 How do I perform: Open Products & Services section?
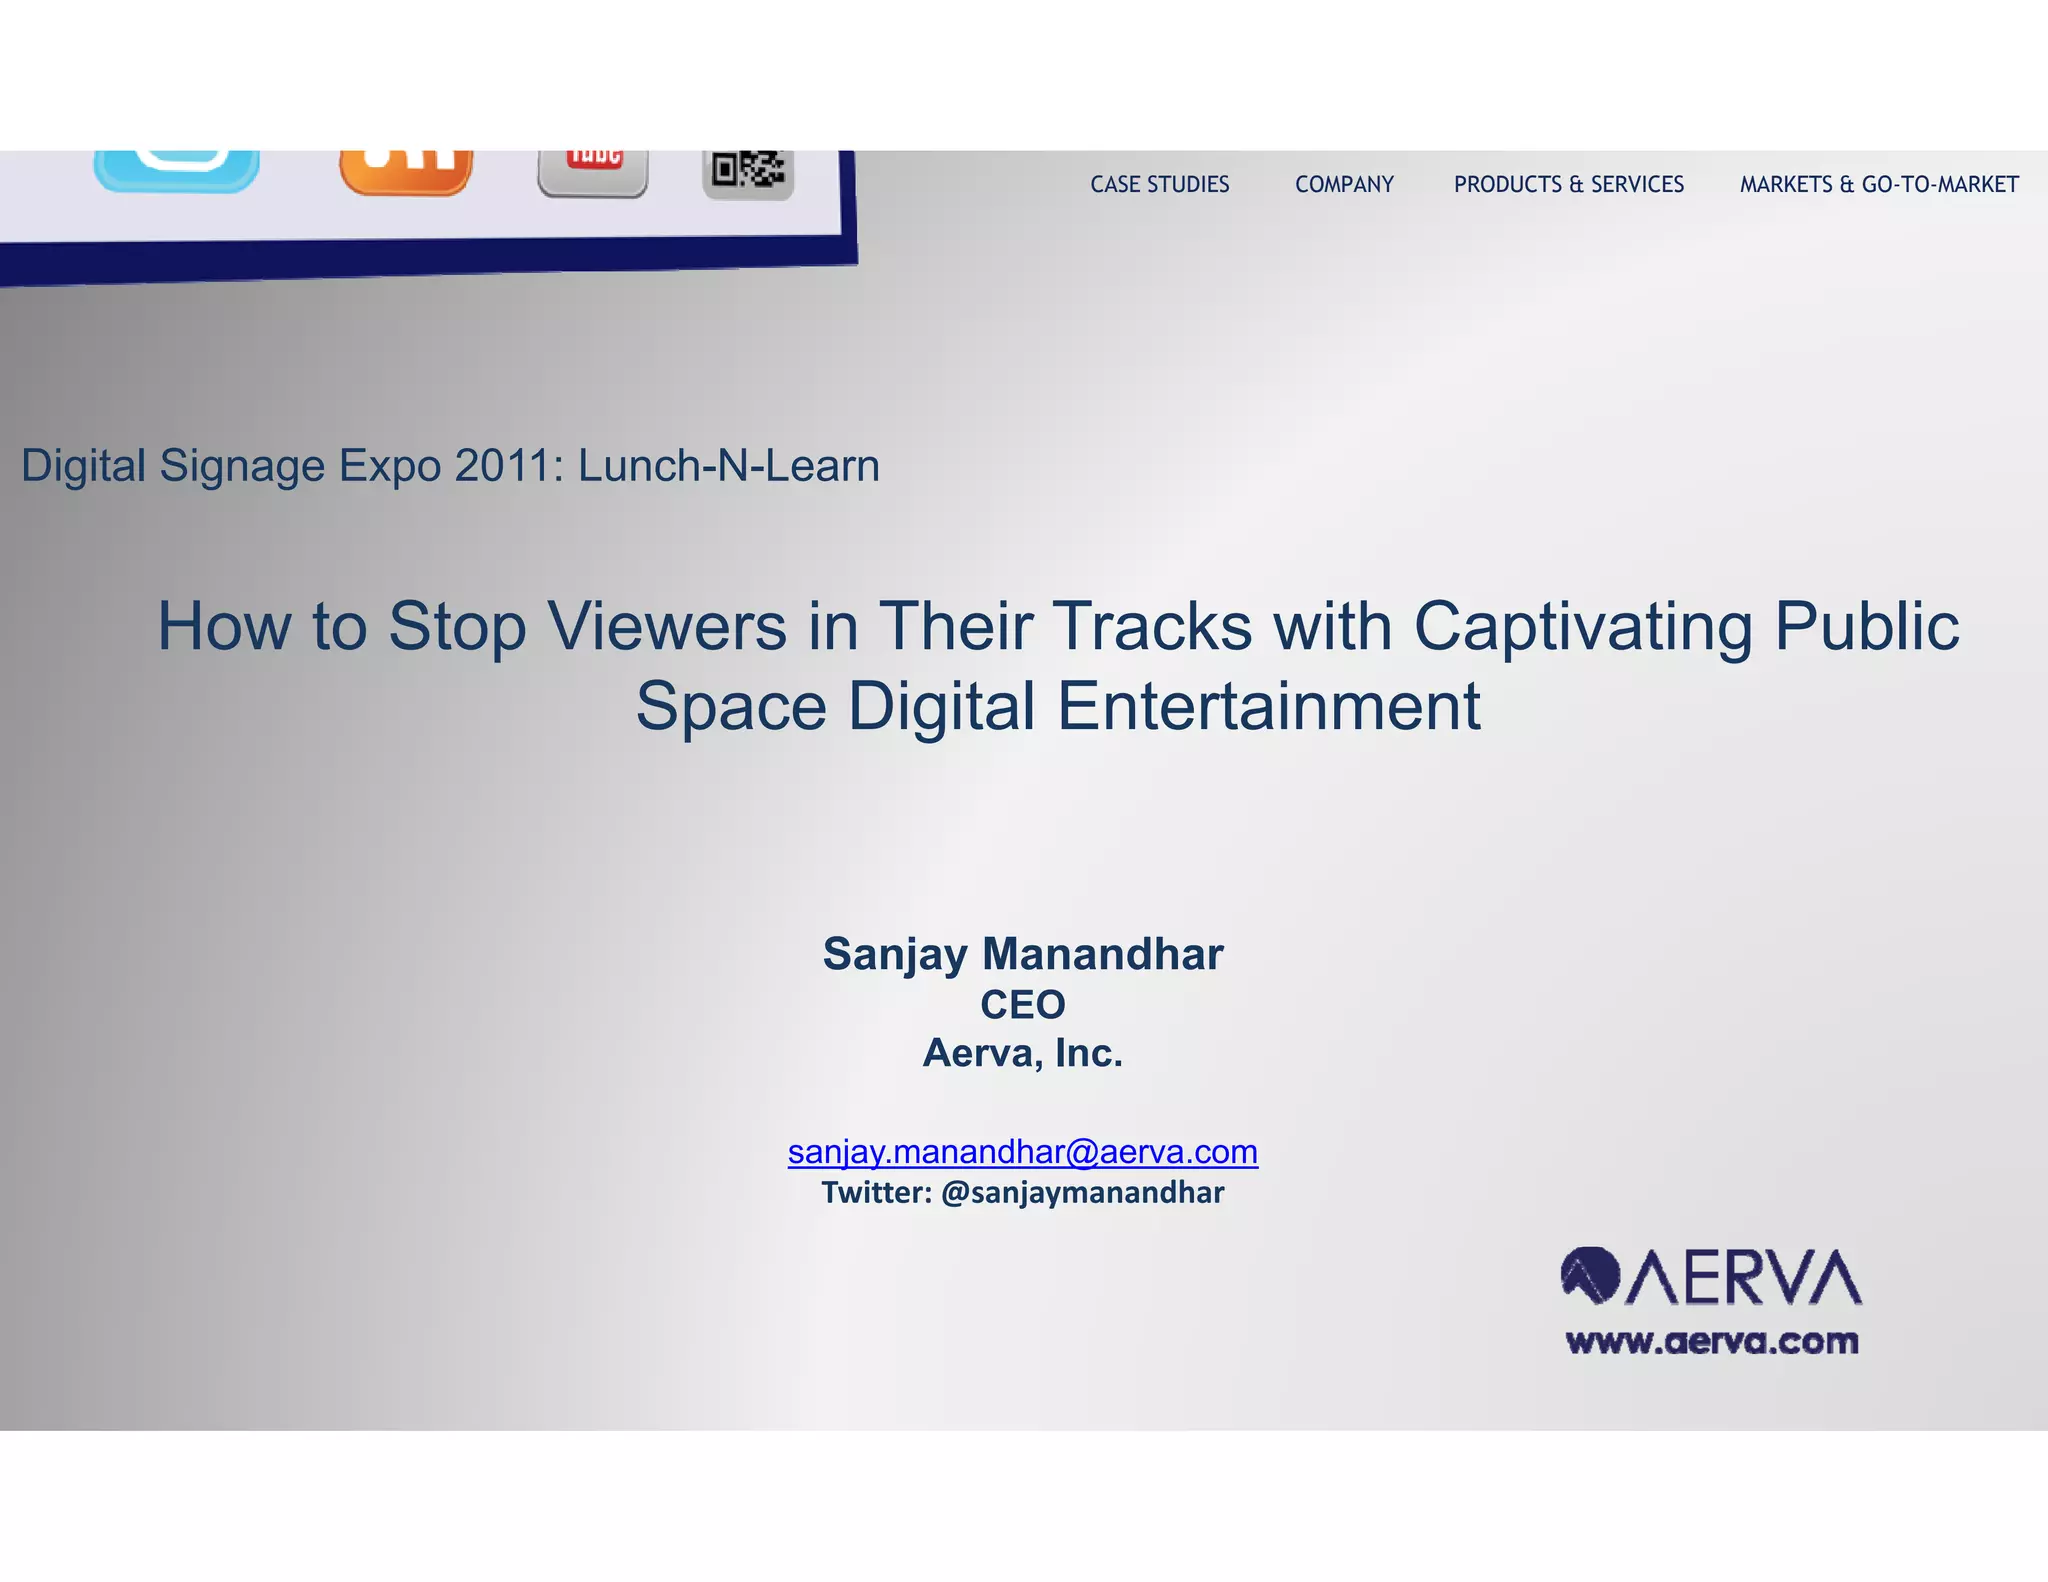pos(1568,185)
